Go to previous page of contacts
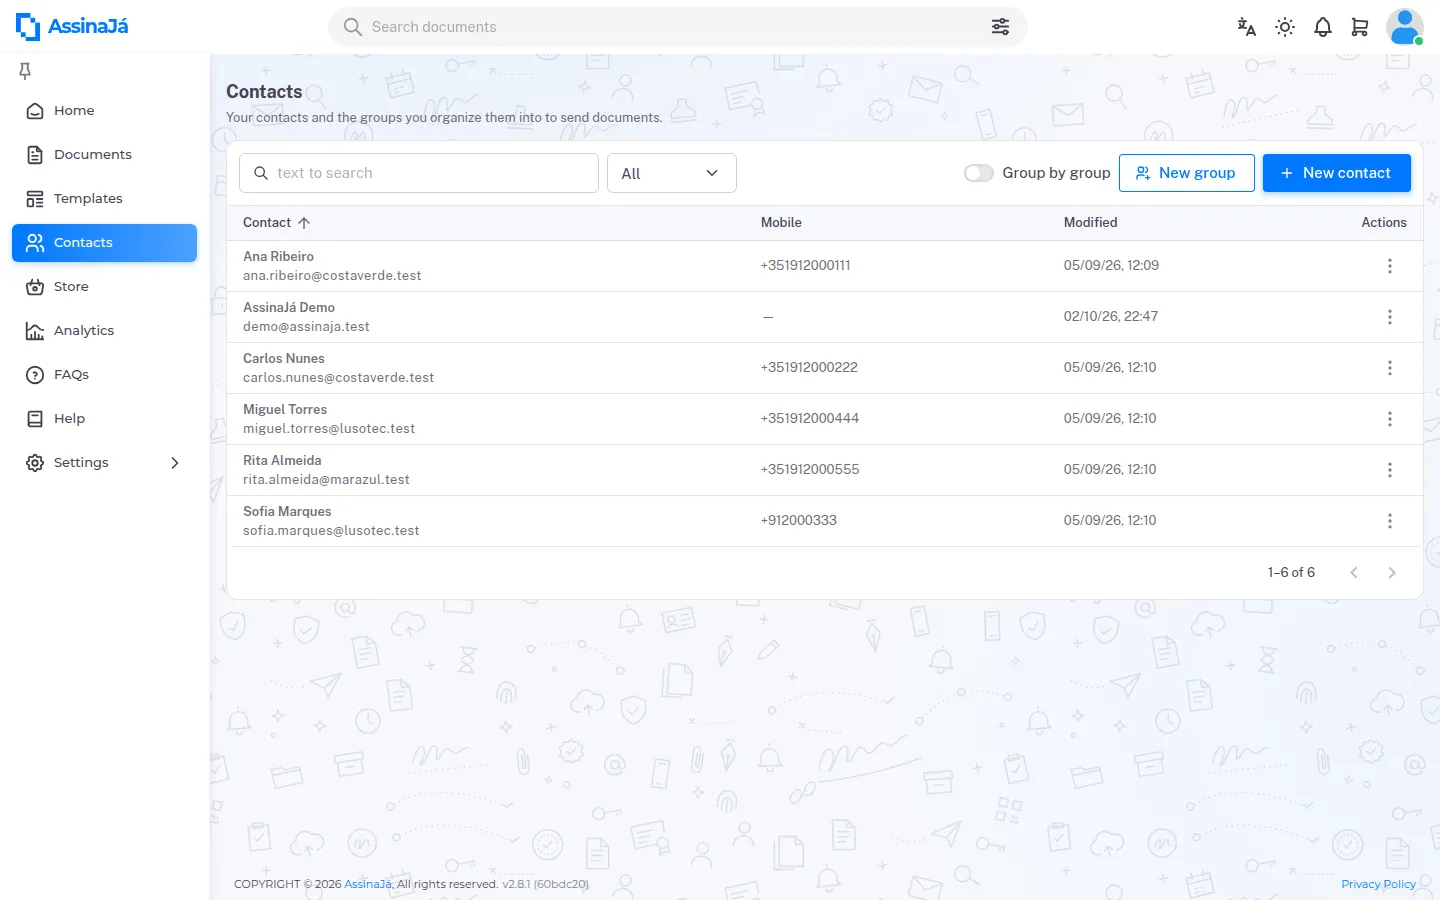This screenshot has height=900, width=1440. pos(1354,573)
